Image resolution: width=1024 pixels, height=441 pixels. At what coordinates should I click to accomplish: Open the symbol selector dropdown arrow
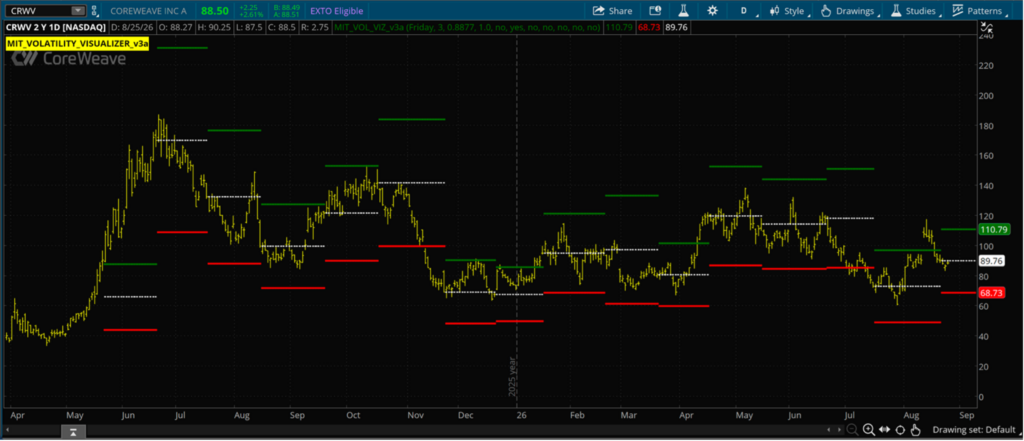click(x=78, y=10)
